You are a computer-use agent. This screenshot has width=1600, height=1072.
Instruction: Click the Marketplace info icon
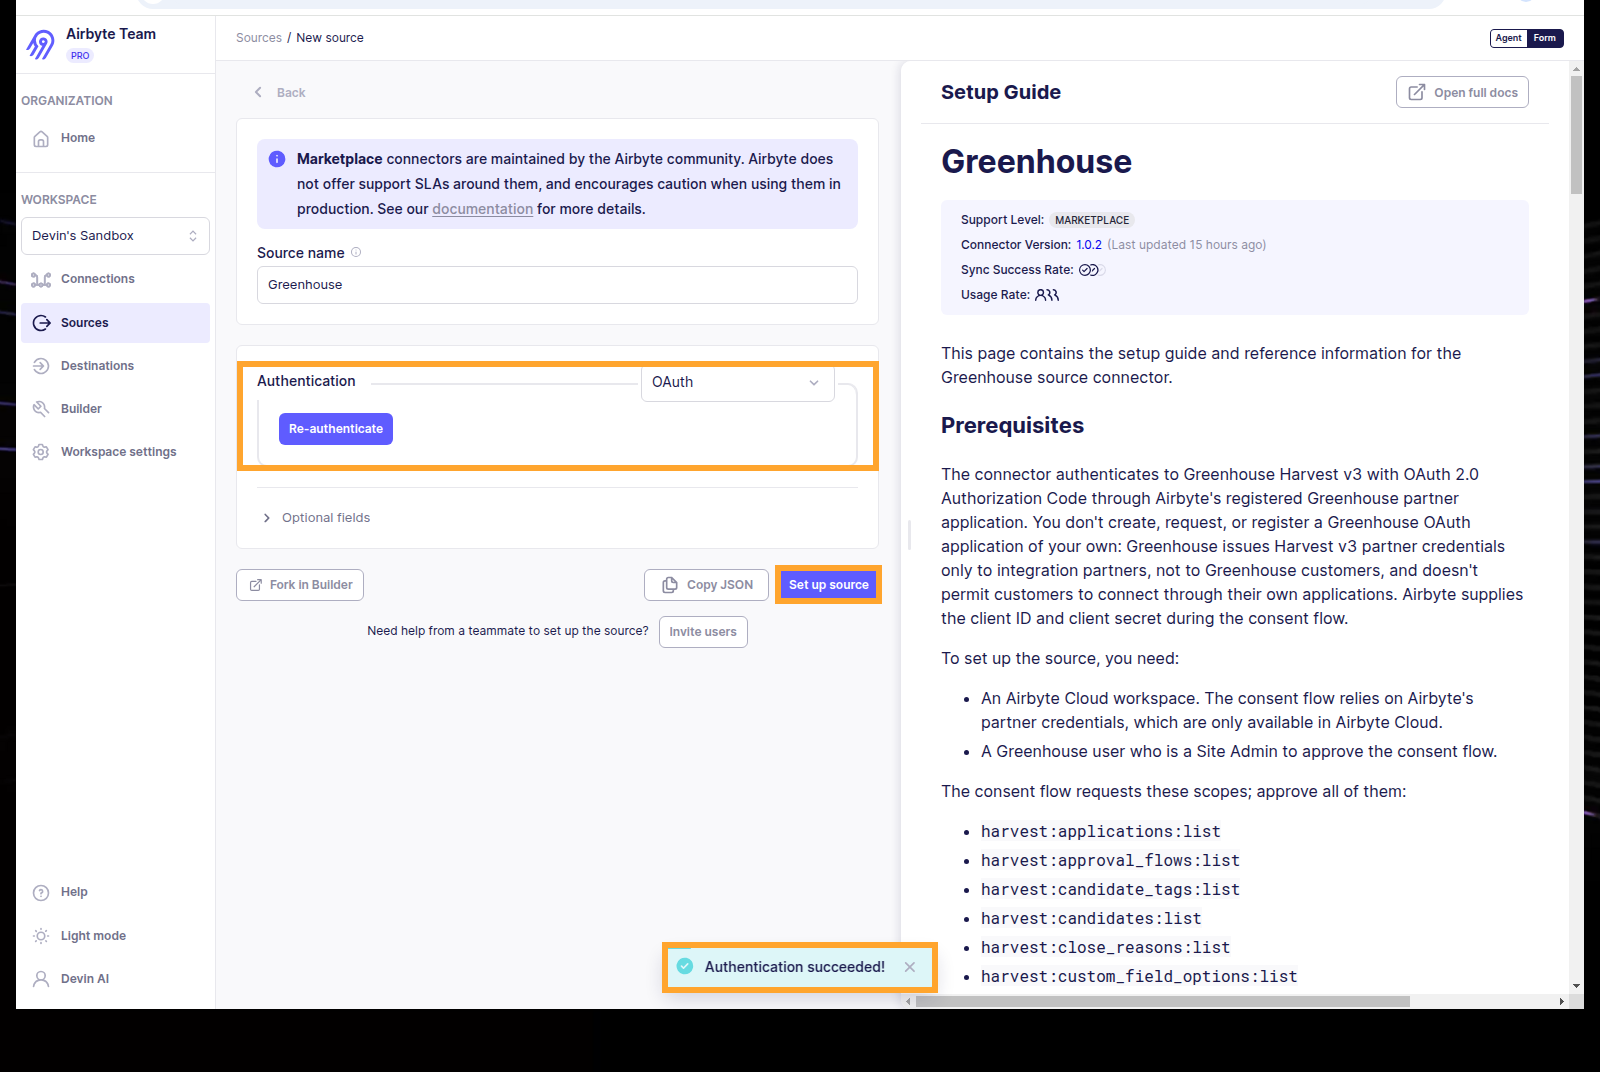point(277,159)
